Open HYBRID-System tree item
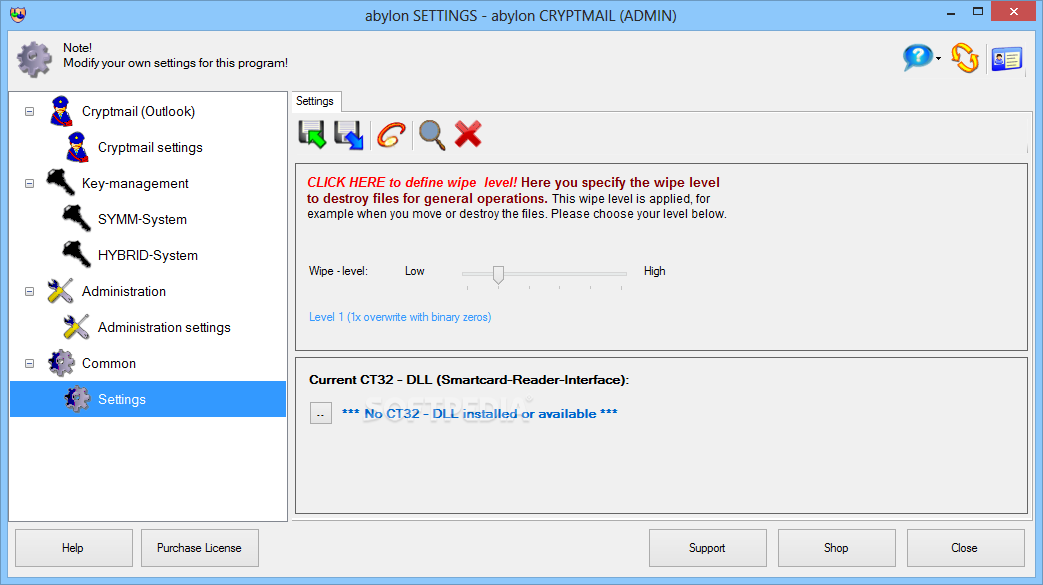 (148, 255)
